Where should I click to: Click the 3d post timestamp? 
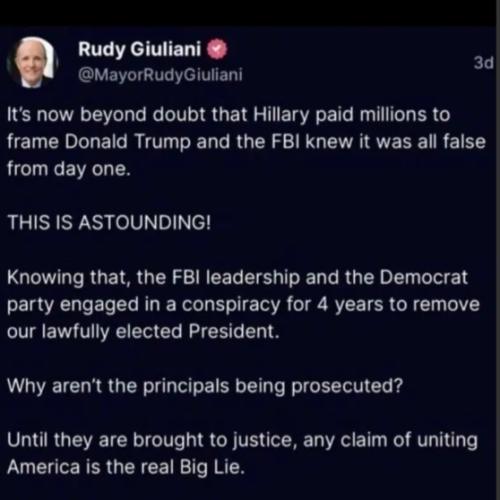(x=483, y=62)
